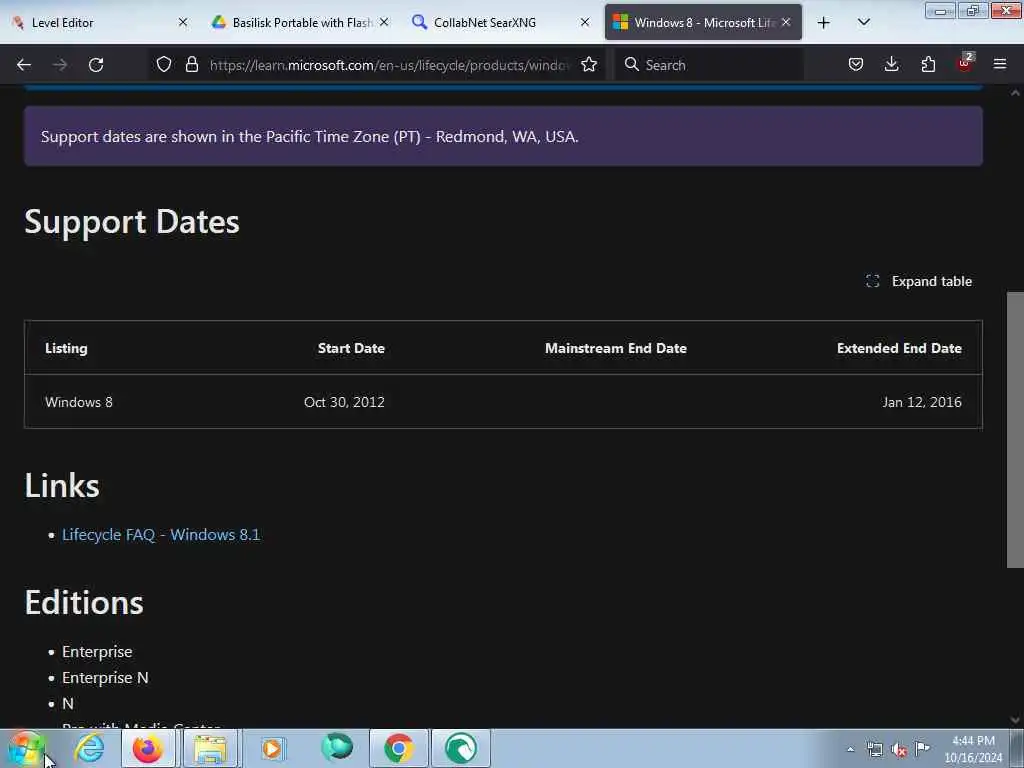The image size is (1024, 768).
Task: Select the Oct 30, 2012 date cell
Action: (344, 402)
